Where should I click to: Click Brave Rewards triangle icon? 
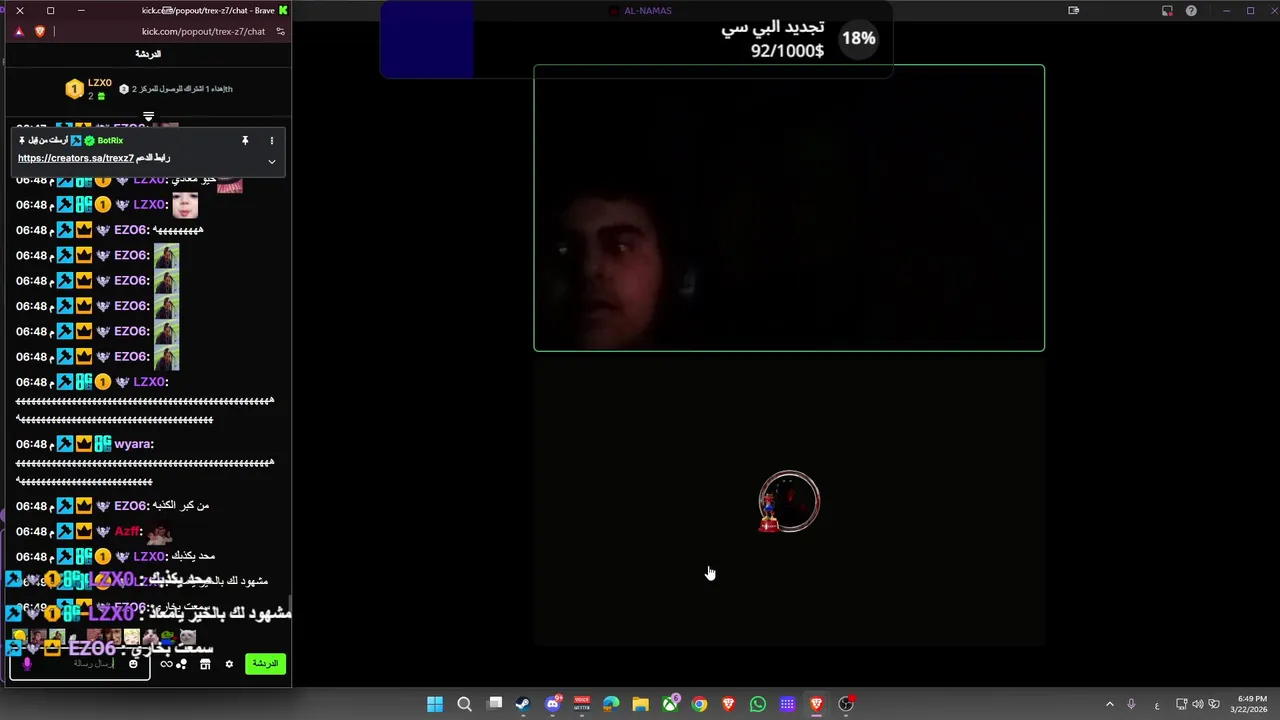coord(19,31)
